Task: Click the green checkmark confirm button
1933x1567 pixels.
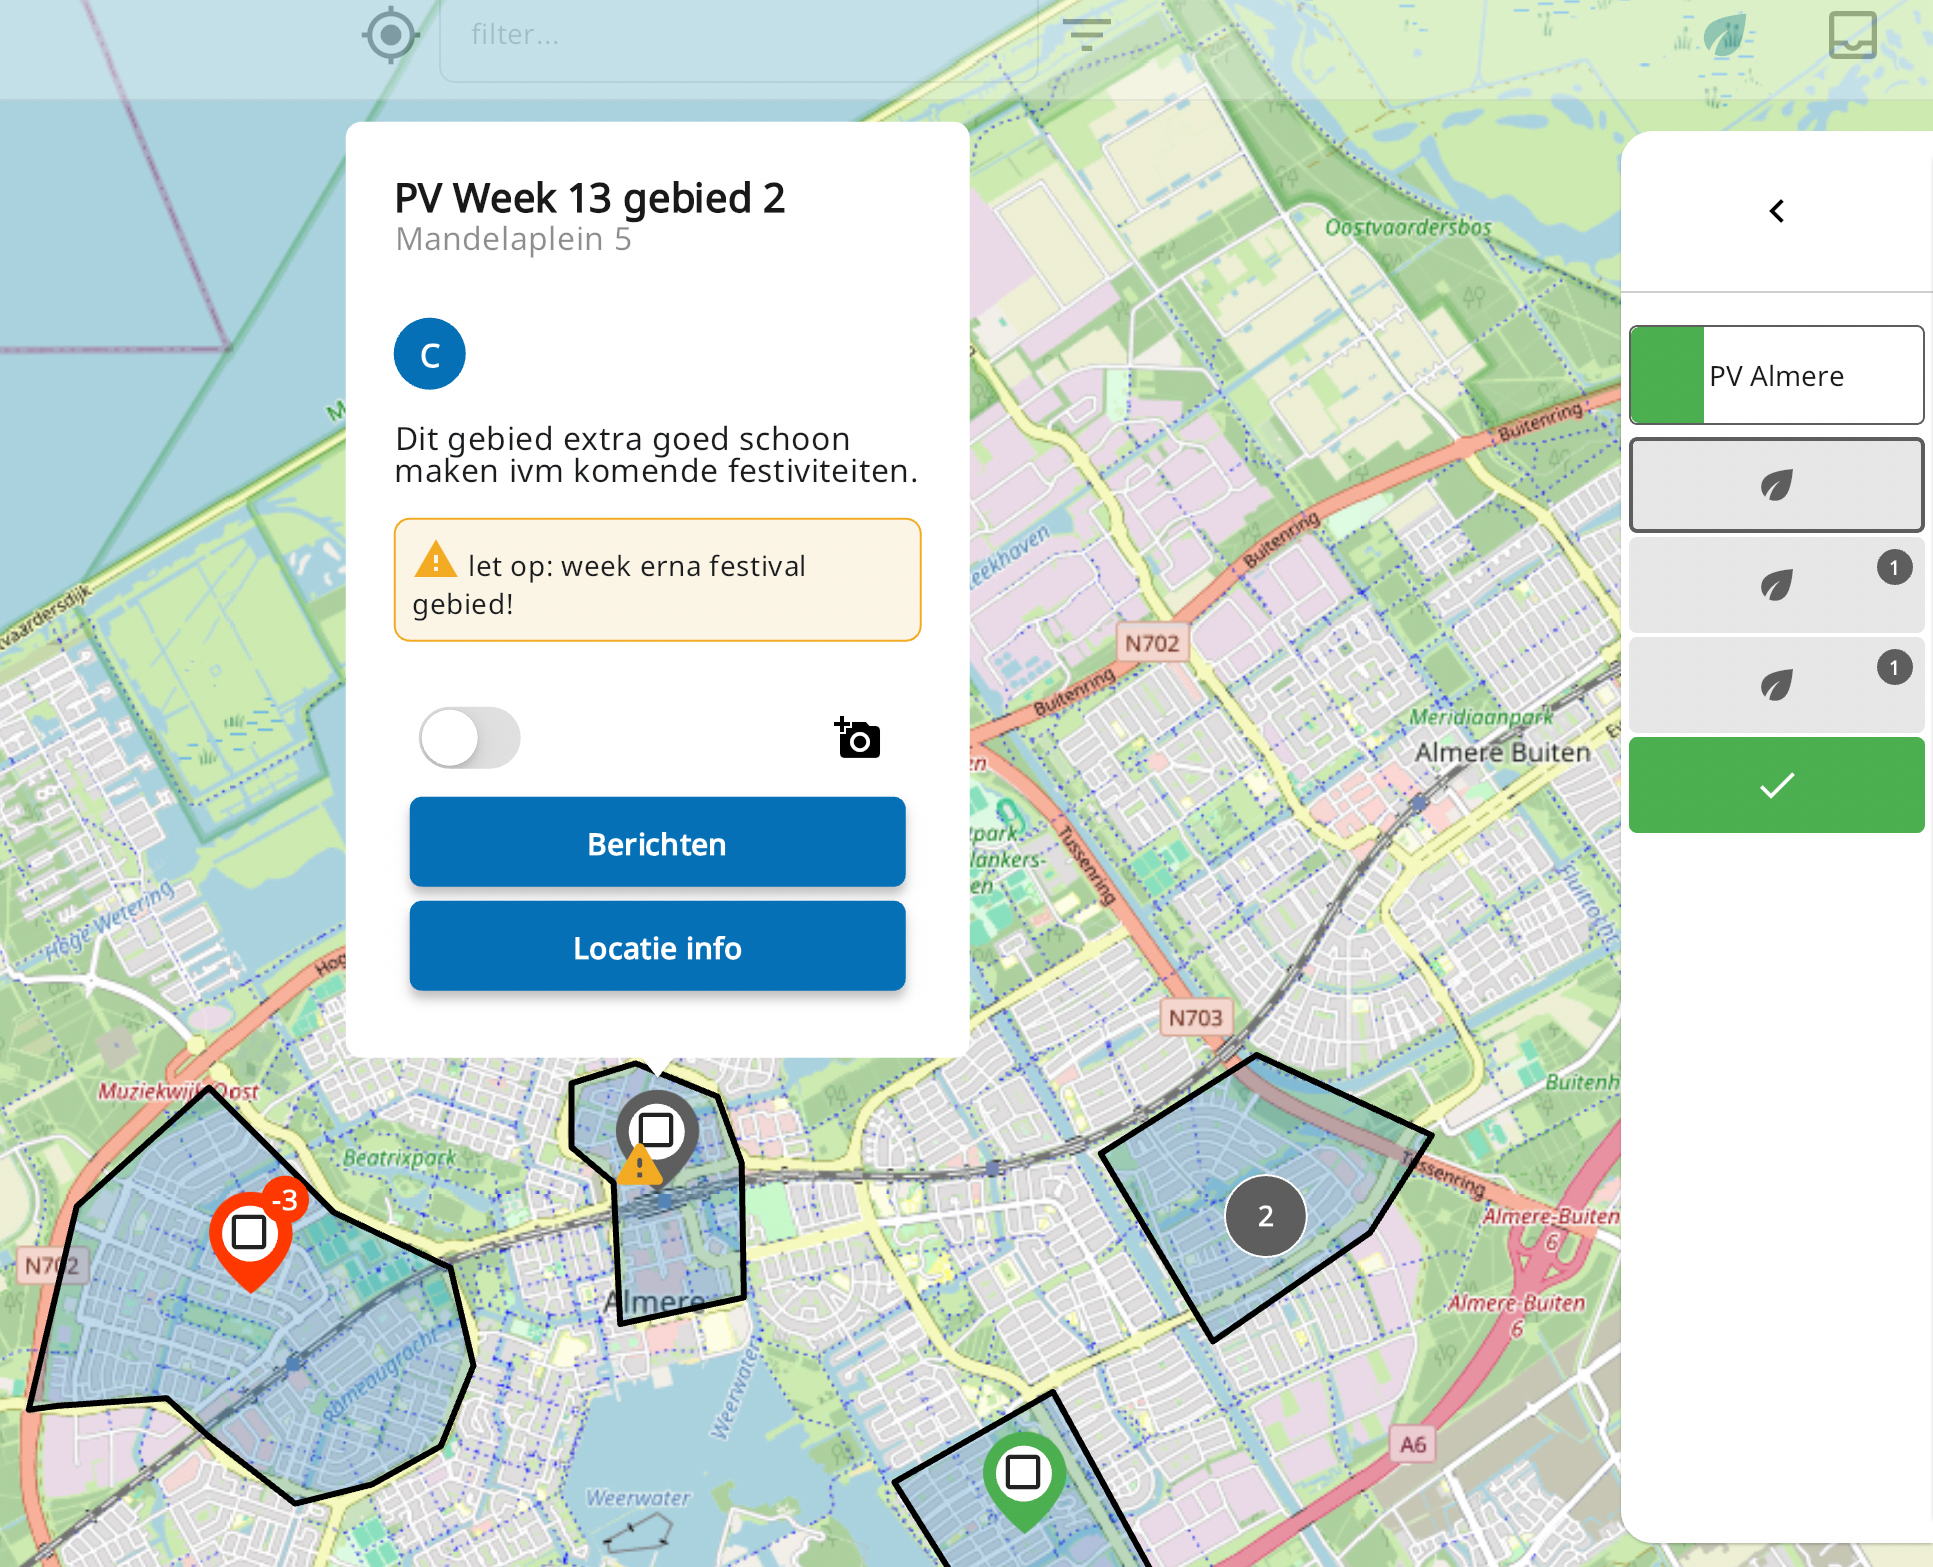Action: pos(1776,785)
